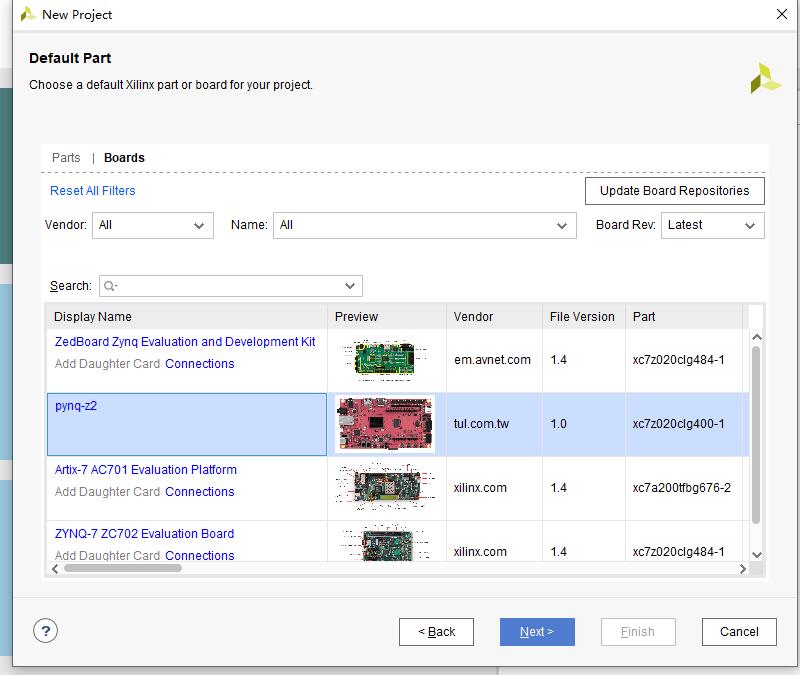The height and width of the screenshot is (675, 800).
Task: Sort by File Version column header
Action: (584, 317)
